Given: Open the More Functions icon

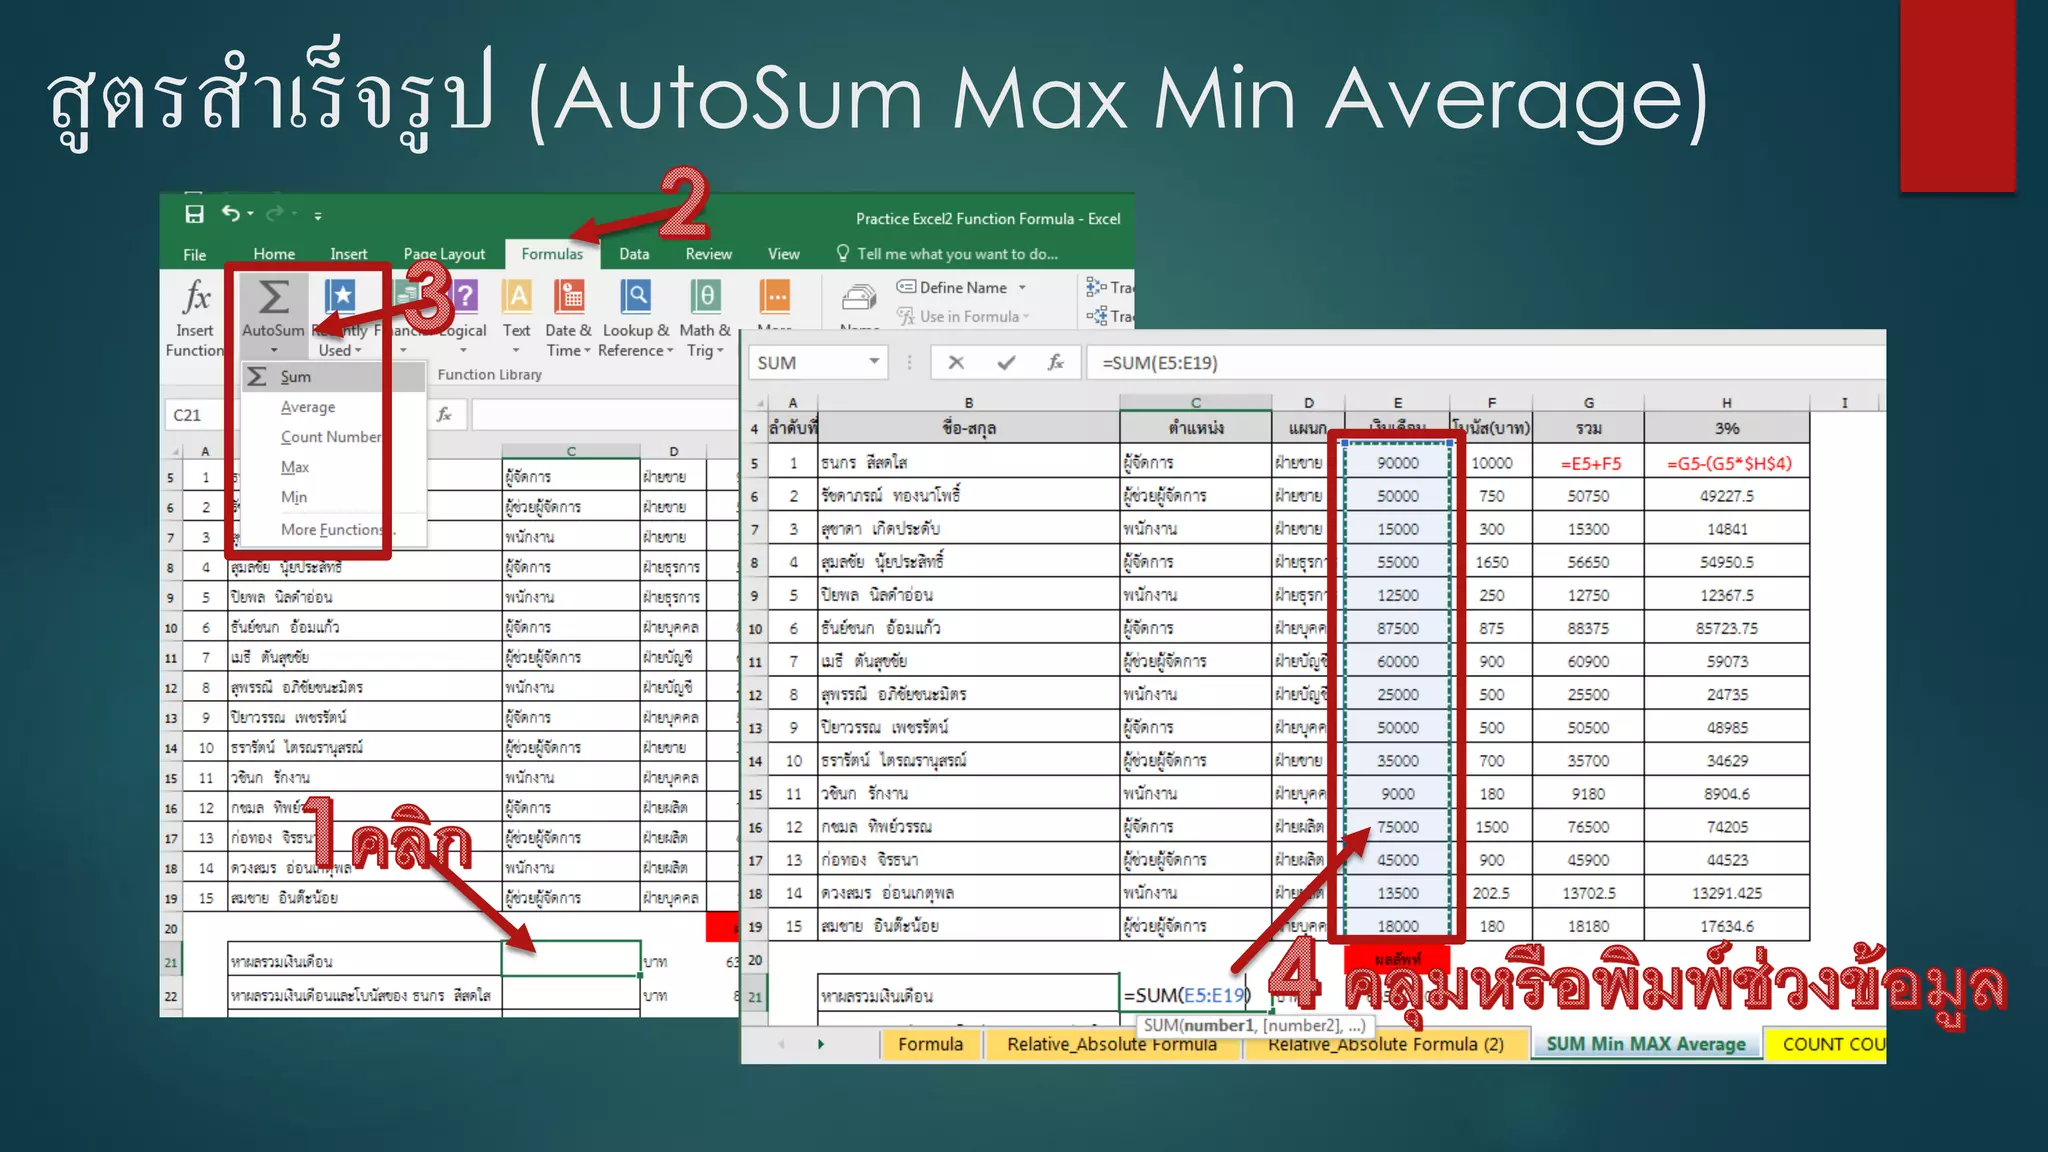Looking at the screenshot, I should click(x=775, y=297).
